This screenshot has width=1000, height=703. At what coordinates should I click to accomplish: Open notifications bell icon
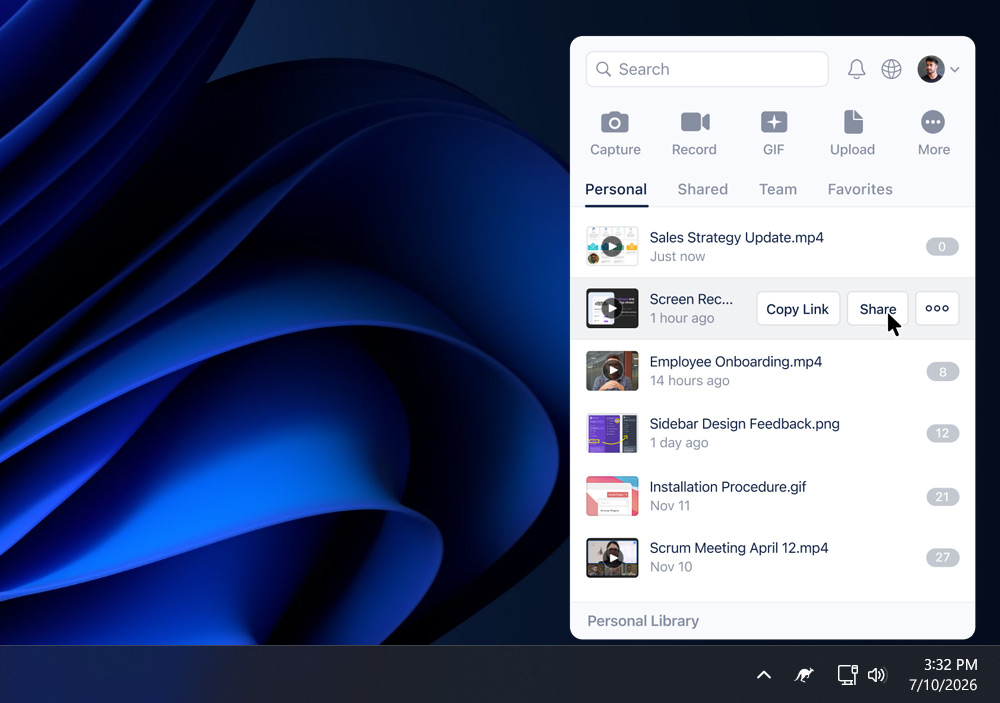(857, 69)
